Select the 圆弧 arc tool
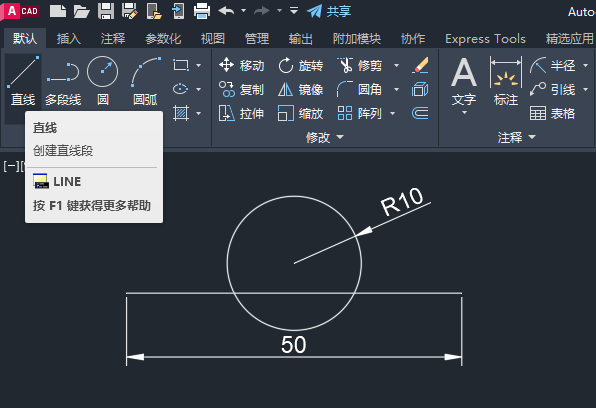The width and height of the screenshot is (596, 408). click(x=146, y=81)
